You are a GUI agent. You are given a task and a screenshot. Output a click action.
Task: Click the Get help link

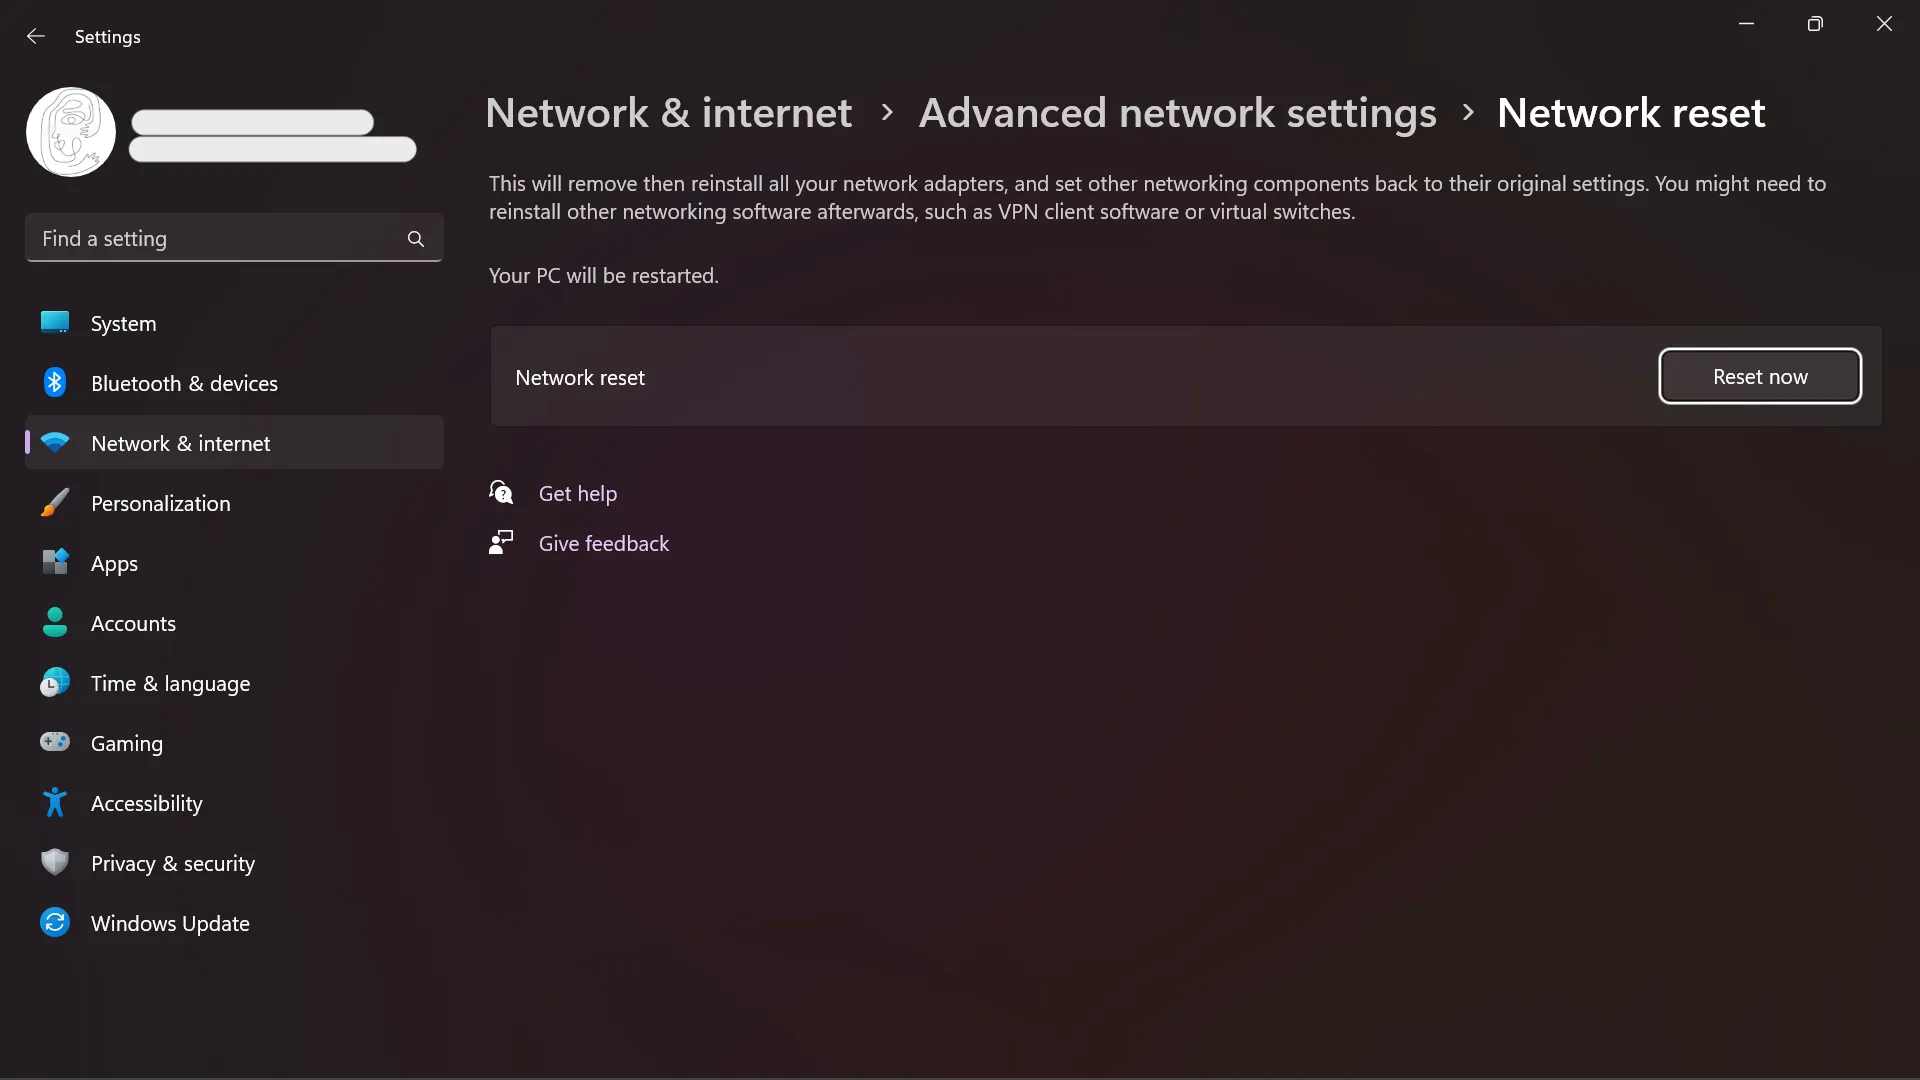pyautogui.click(x=577, y=494)
